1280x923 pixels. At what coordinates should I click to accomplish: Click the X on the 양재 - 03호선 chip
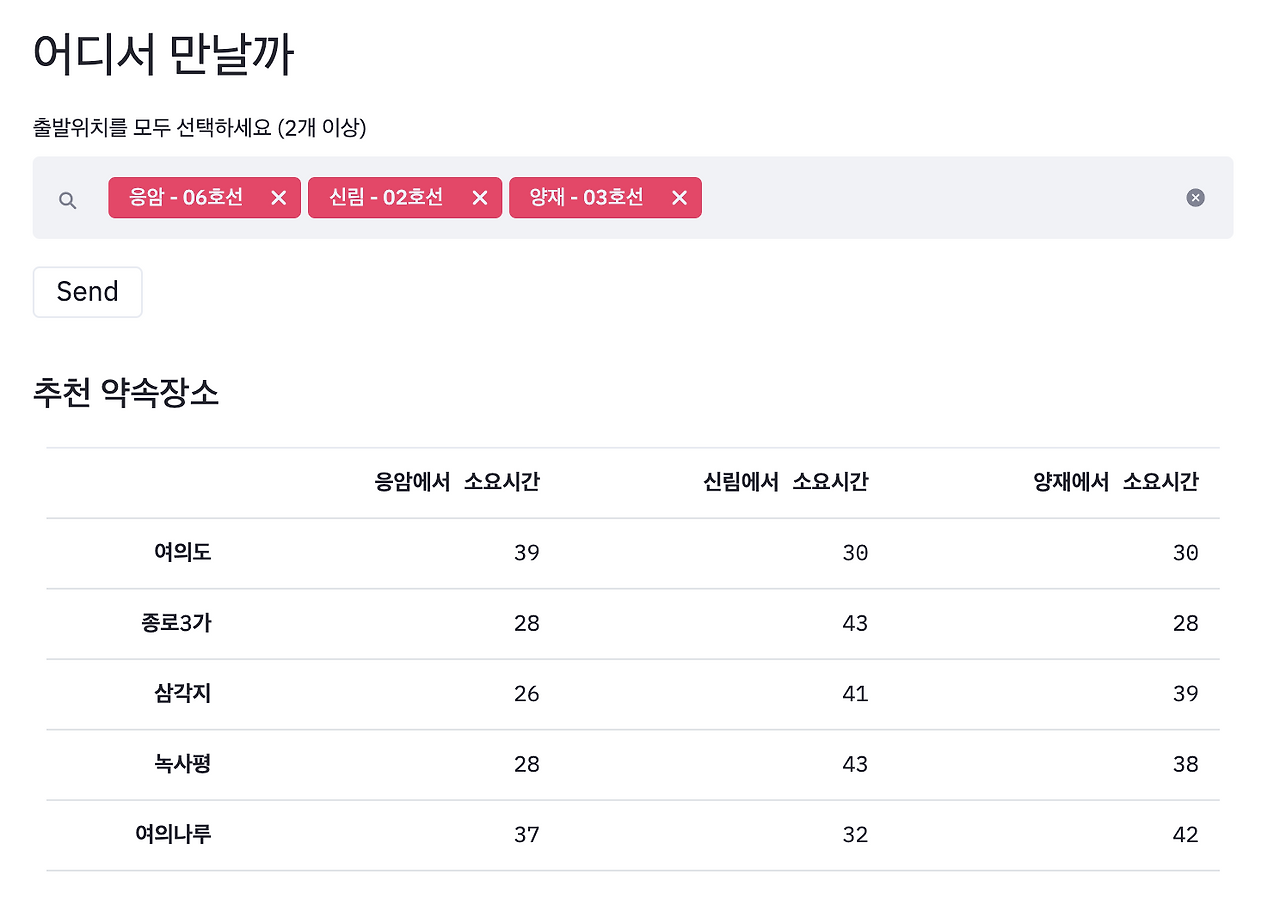pos(679,197)
